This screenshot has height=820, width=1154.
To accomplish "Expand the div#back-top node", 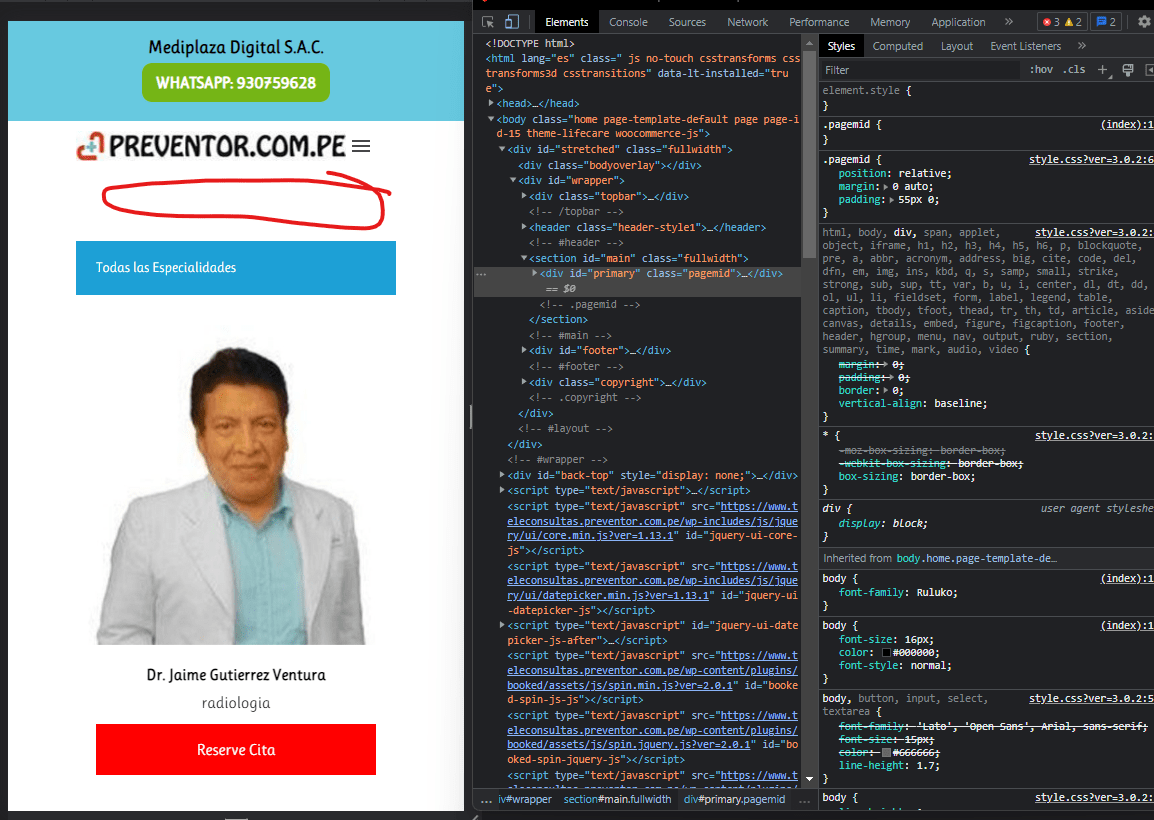I will point(502,476).
